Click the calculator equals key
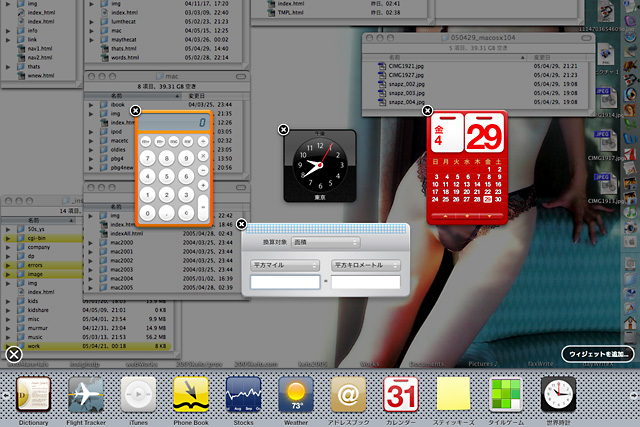Image resolution: width=640 pixels, height=427 pixels. [x=203, y=207]
